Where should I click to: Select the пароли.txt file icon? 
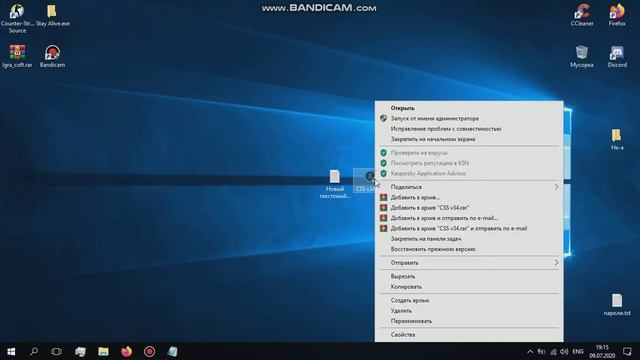(617, 304)
